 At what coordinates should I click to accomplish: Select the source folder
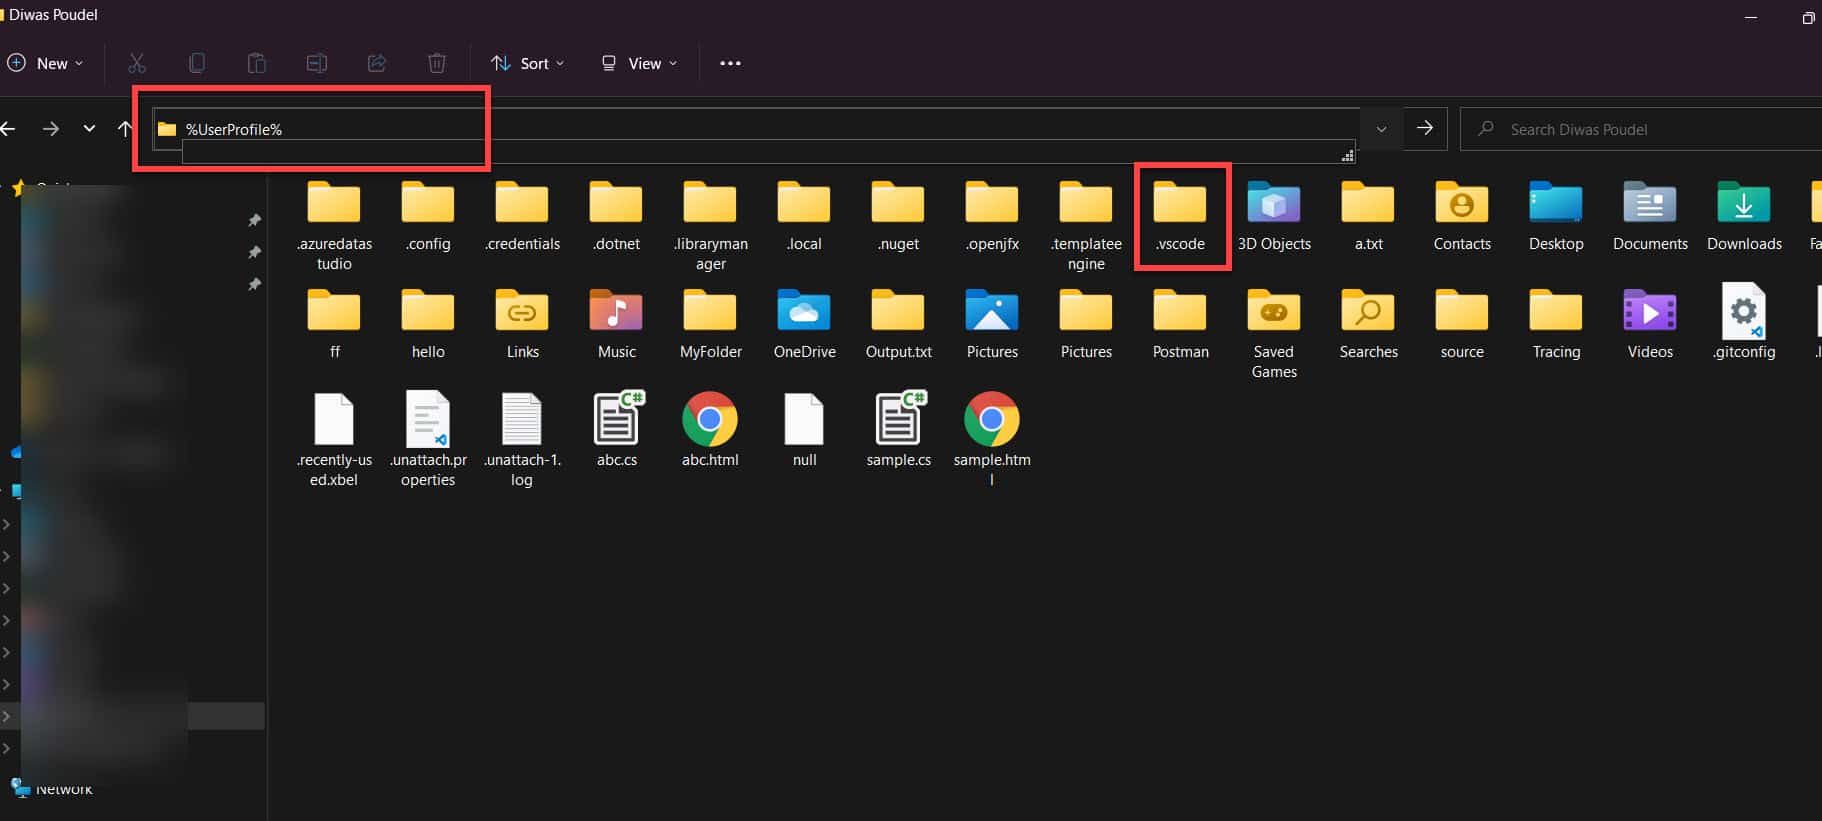click(x=1462, y=325)
